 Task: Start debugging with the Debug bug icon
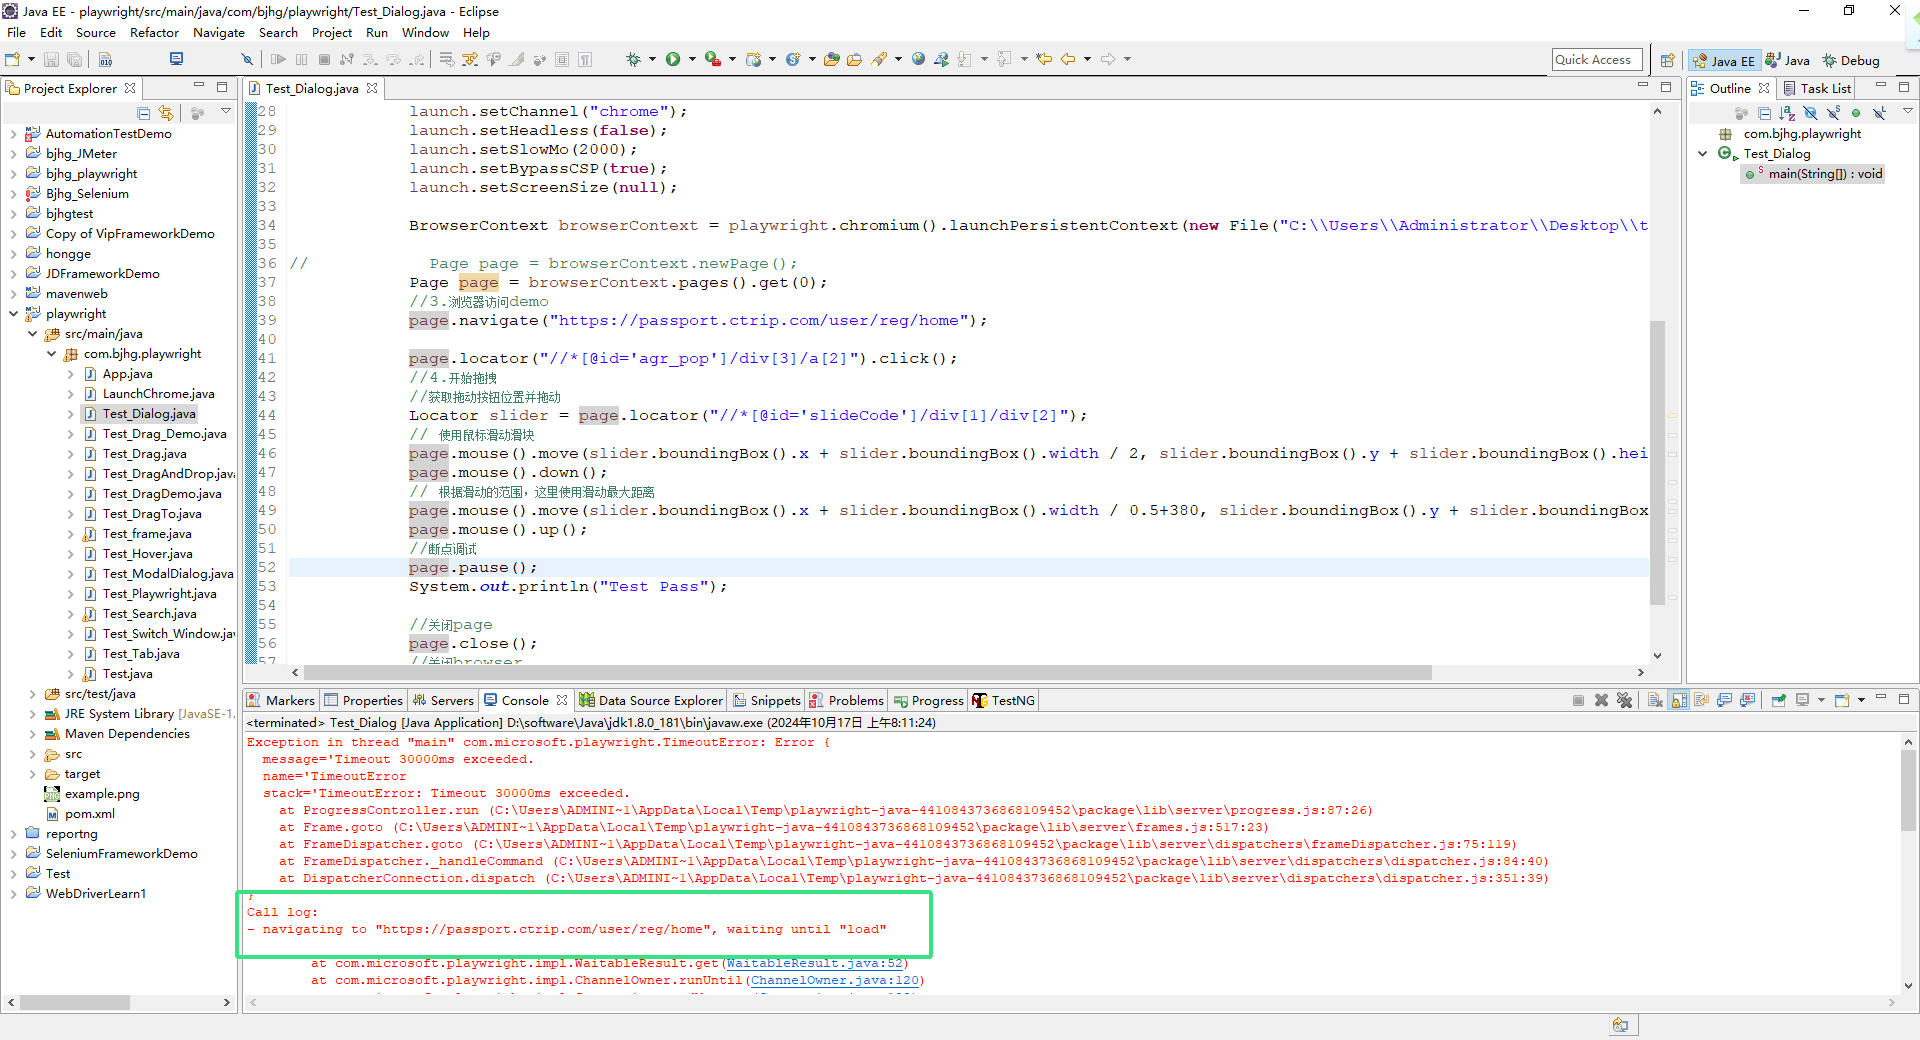coord(633,60)
